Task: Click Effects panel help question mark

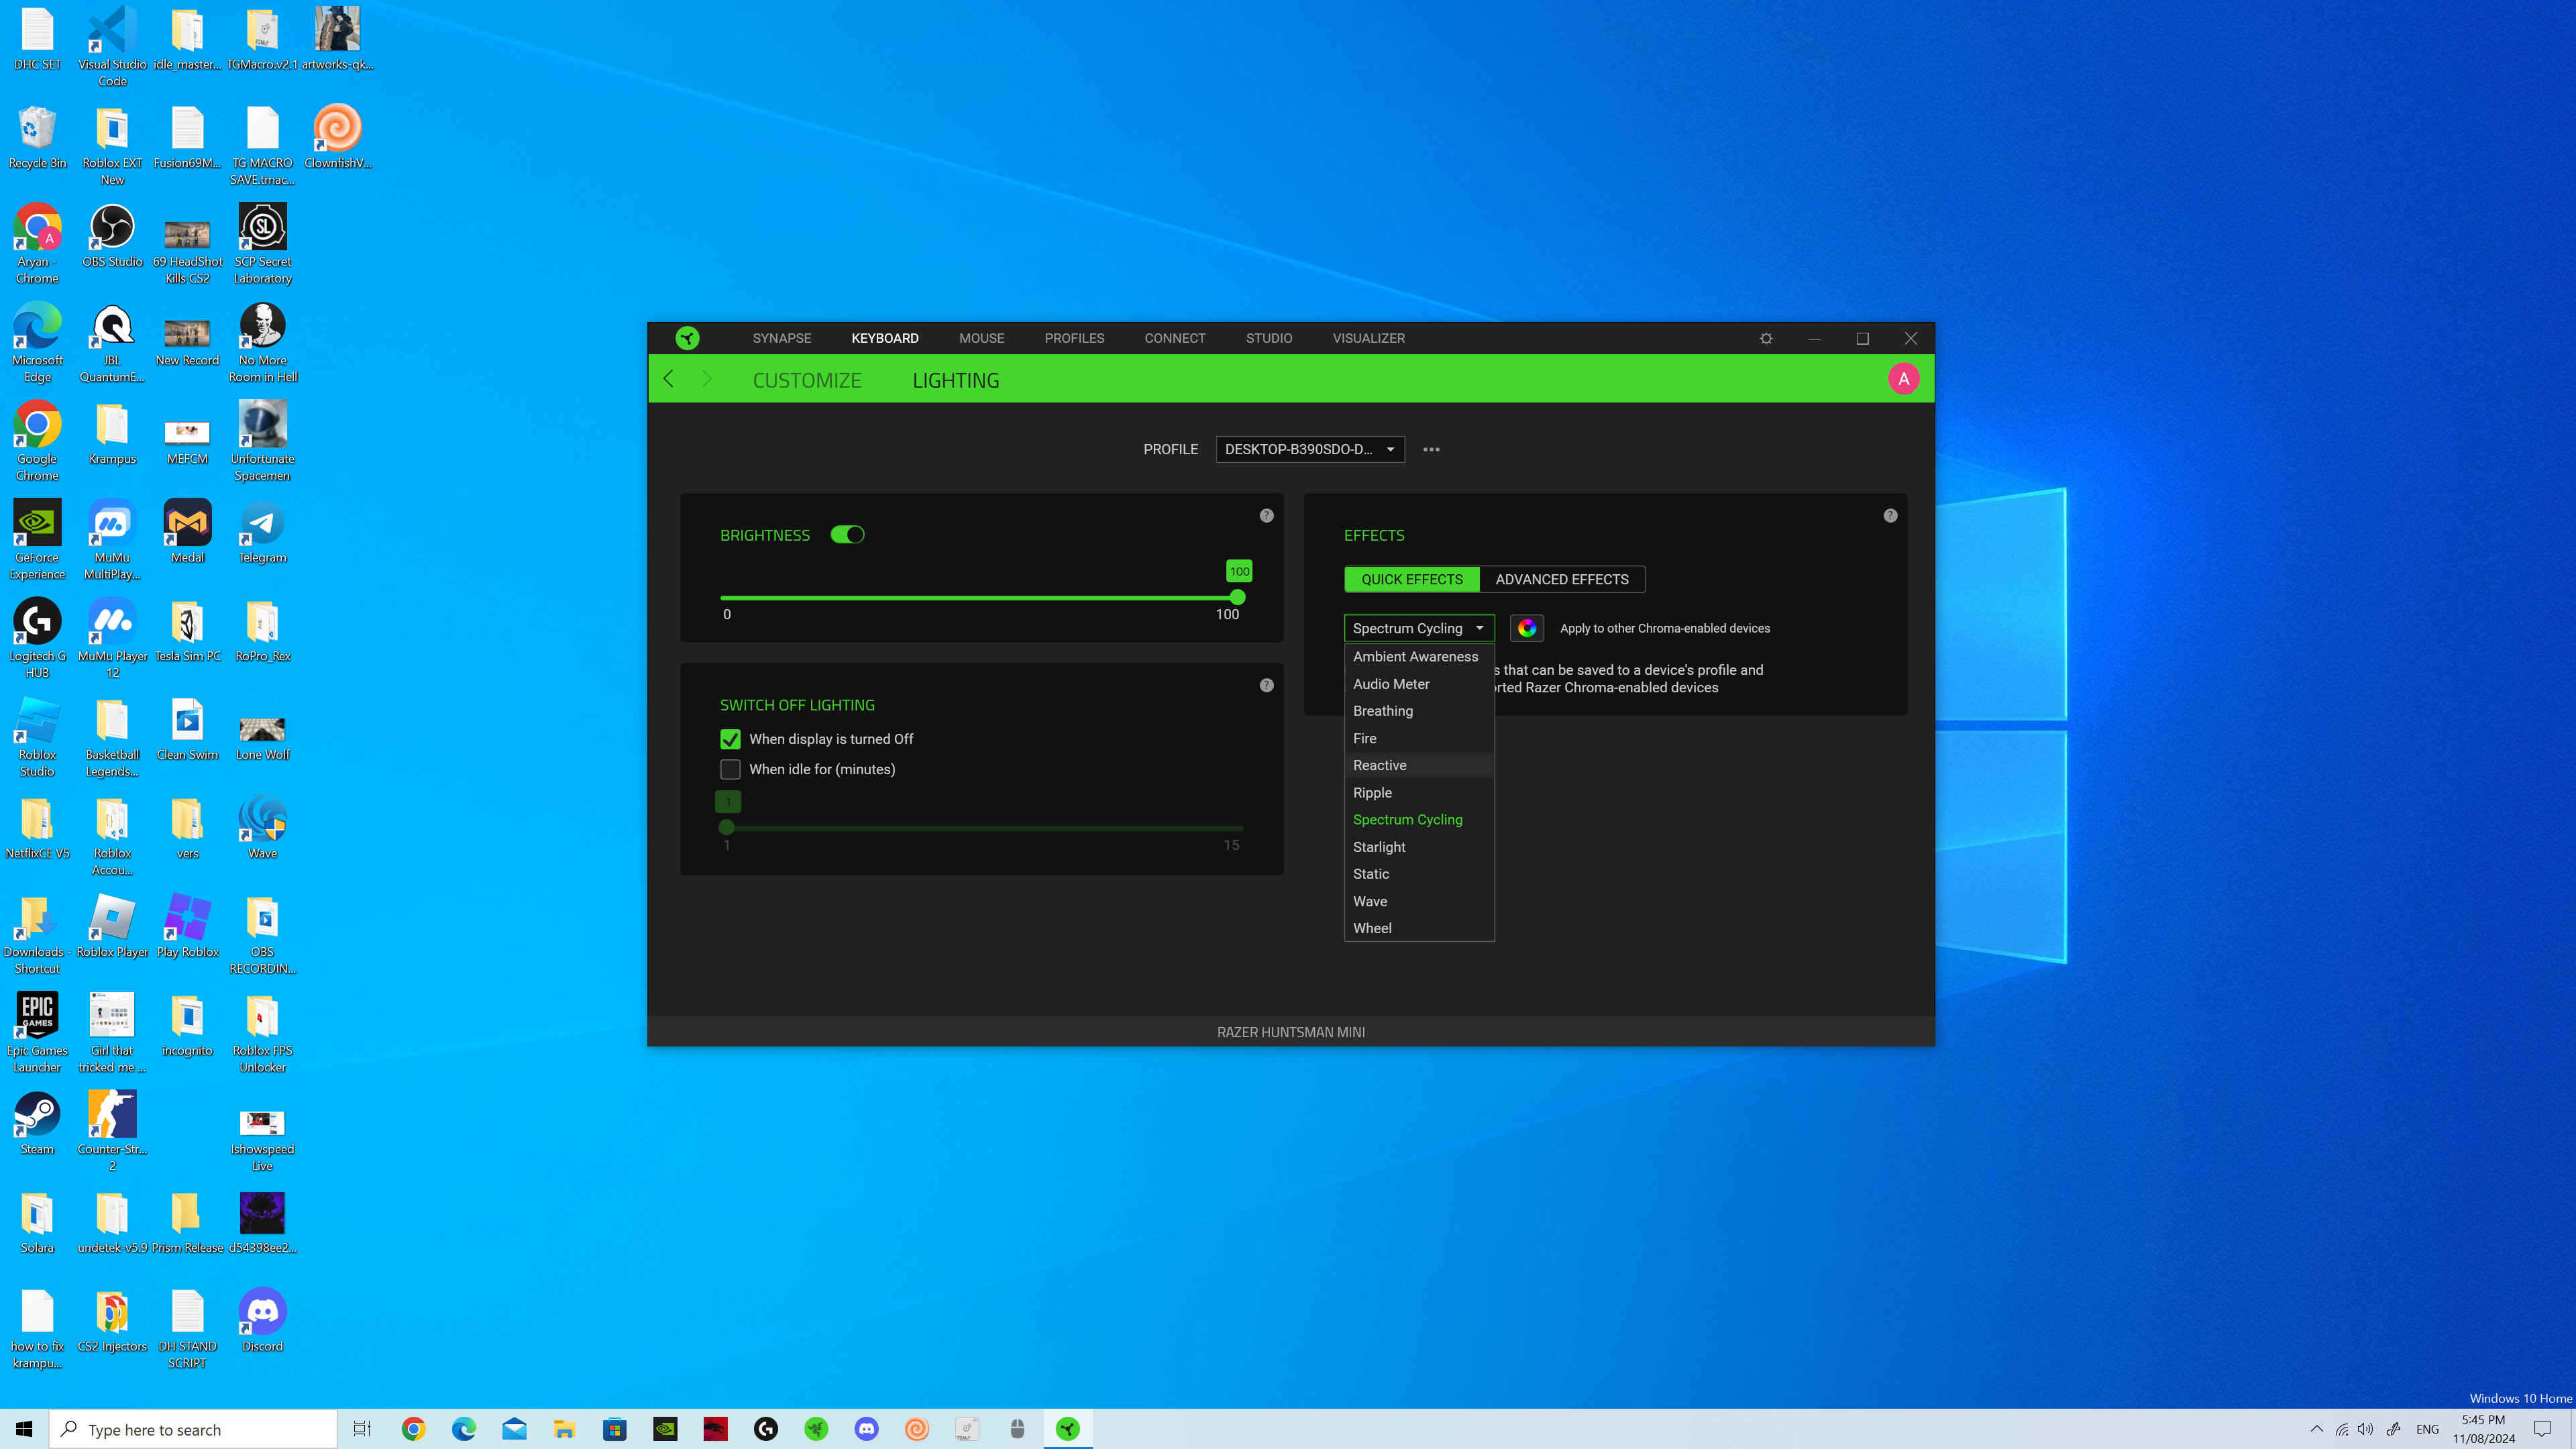Action: pos(1890,516)
